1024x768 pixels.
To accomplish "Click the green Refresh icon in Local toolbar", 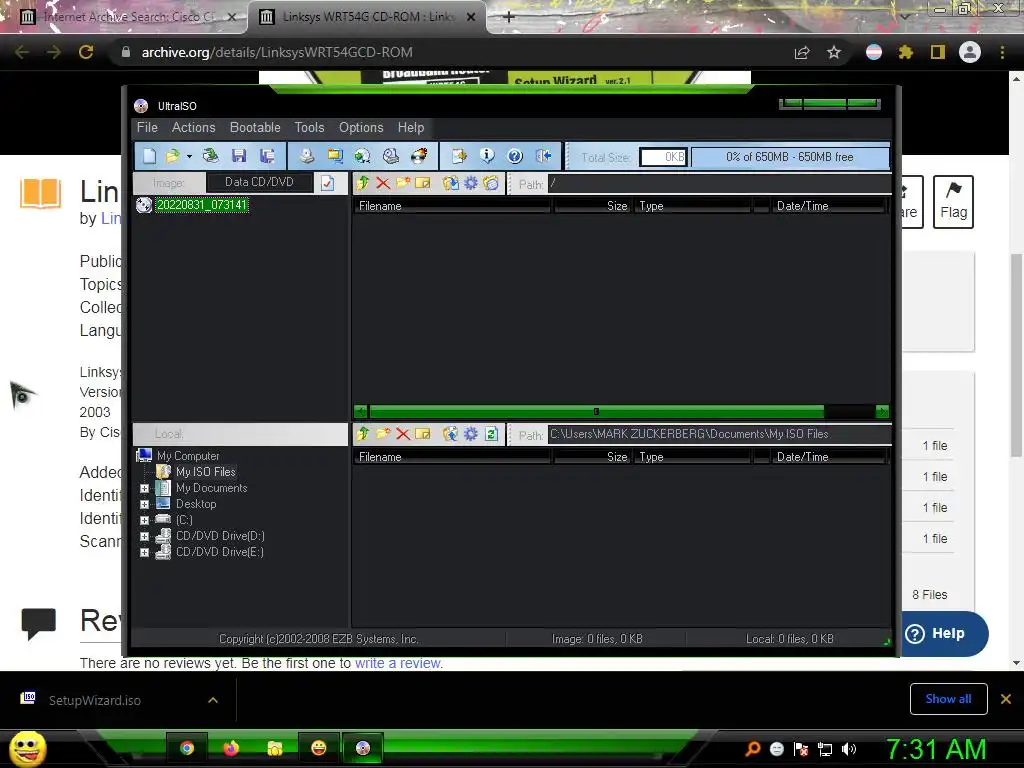I will 492,434.
